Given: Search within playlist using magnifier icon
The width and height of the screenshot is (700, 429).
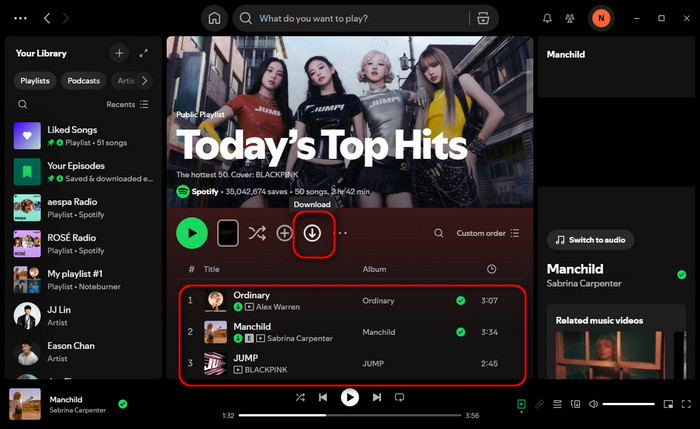Looking at the screenshot, I should click(439, 233).
